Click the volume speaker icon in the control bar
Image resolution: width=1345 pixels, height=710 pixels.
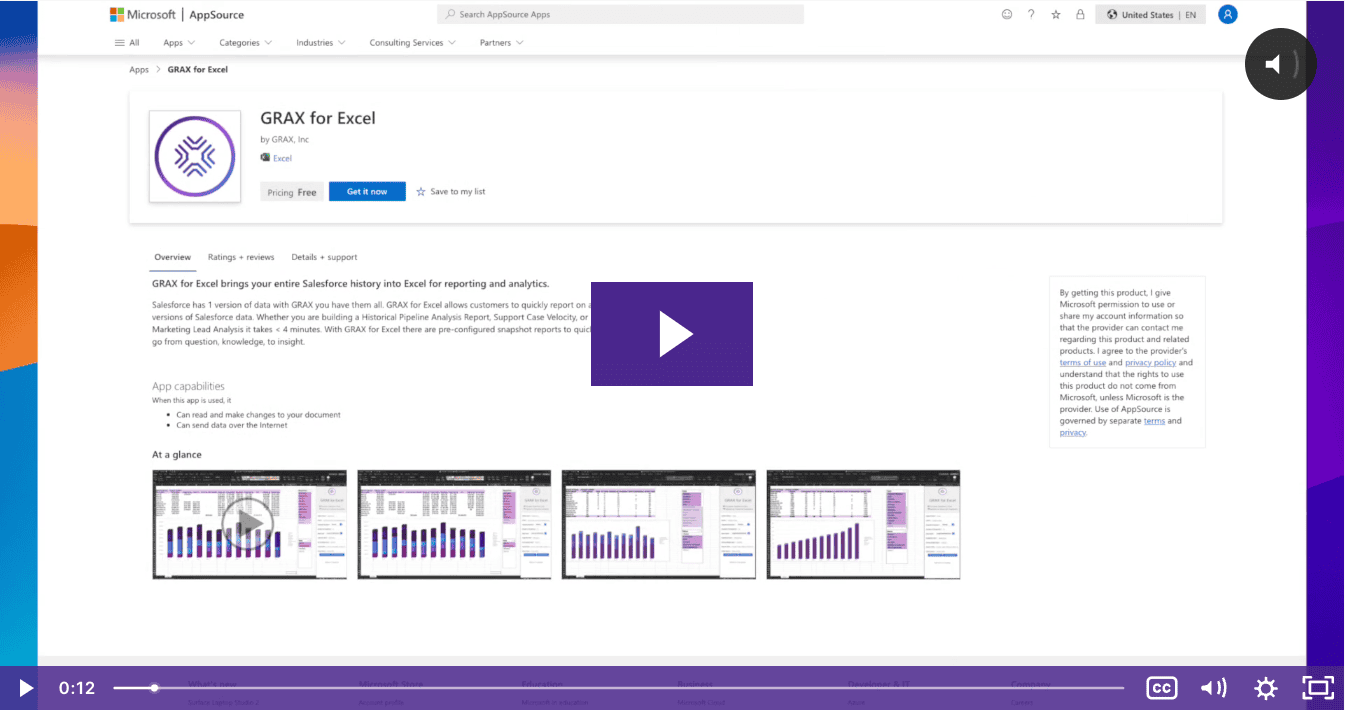click(x=1213, y=688)
